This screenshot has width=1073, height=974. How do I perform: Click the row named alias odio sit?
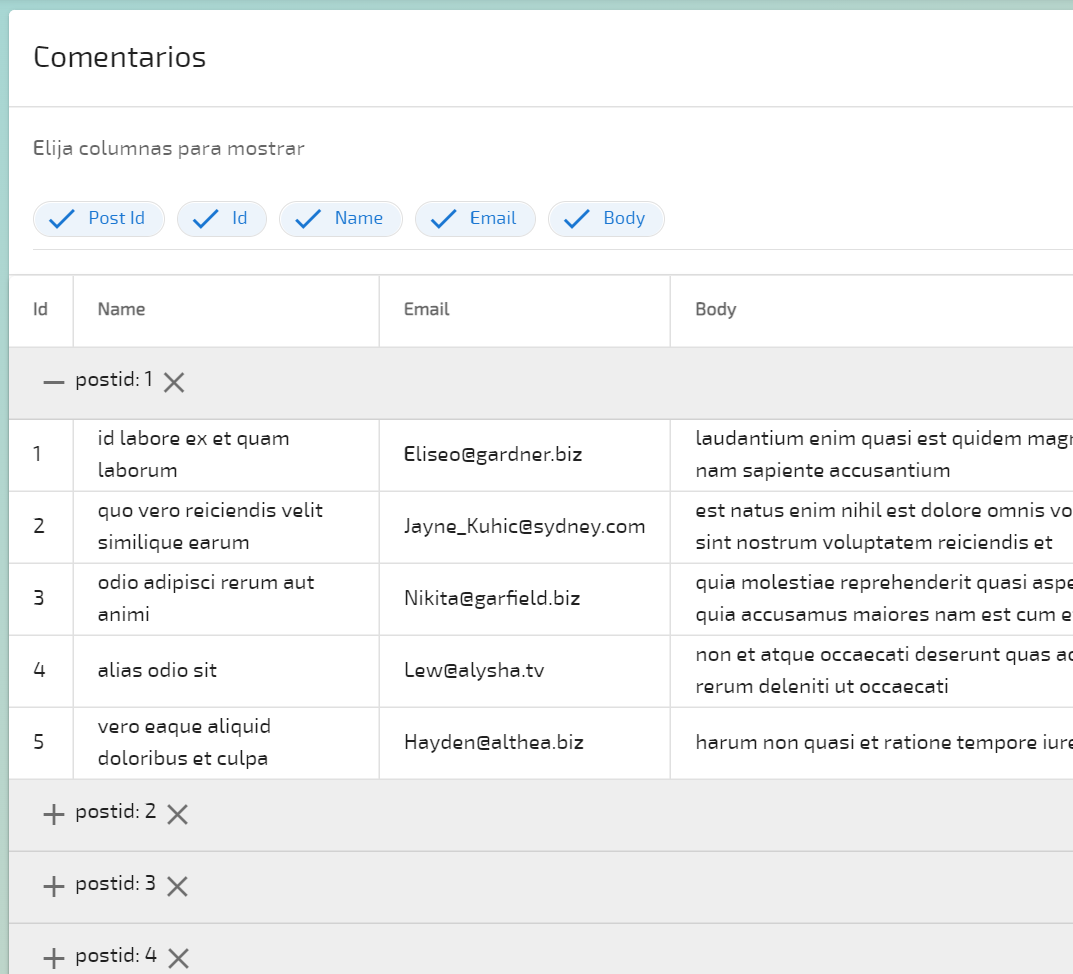tap(158, 671)
